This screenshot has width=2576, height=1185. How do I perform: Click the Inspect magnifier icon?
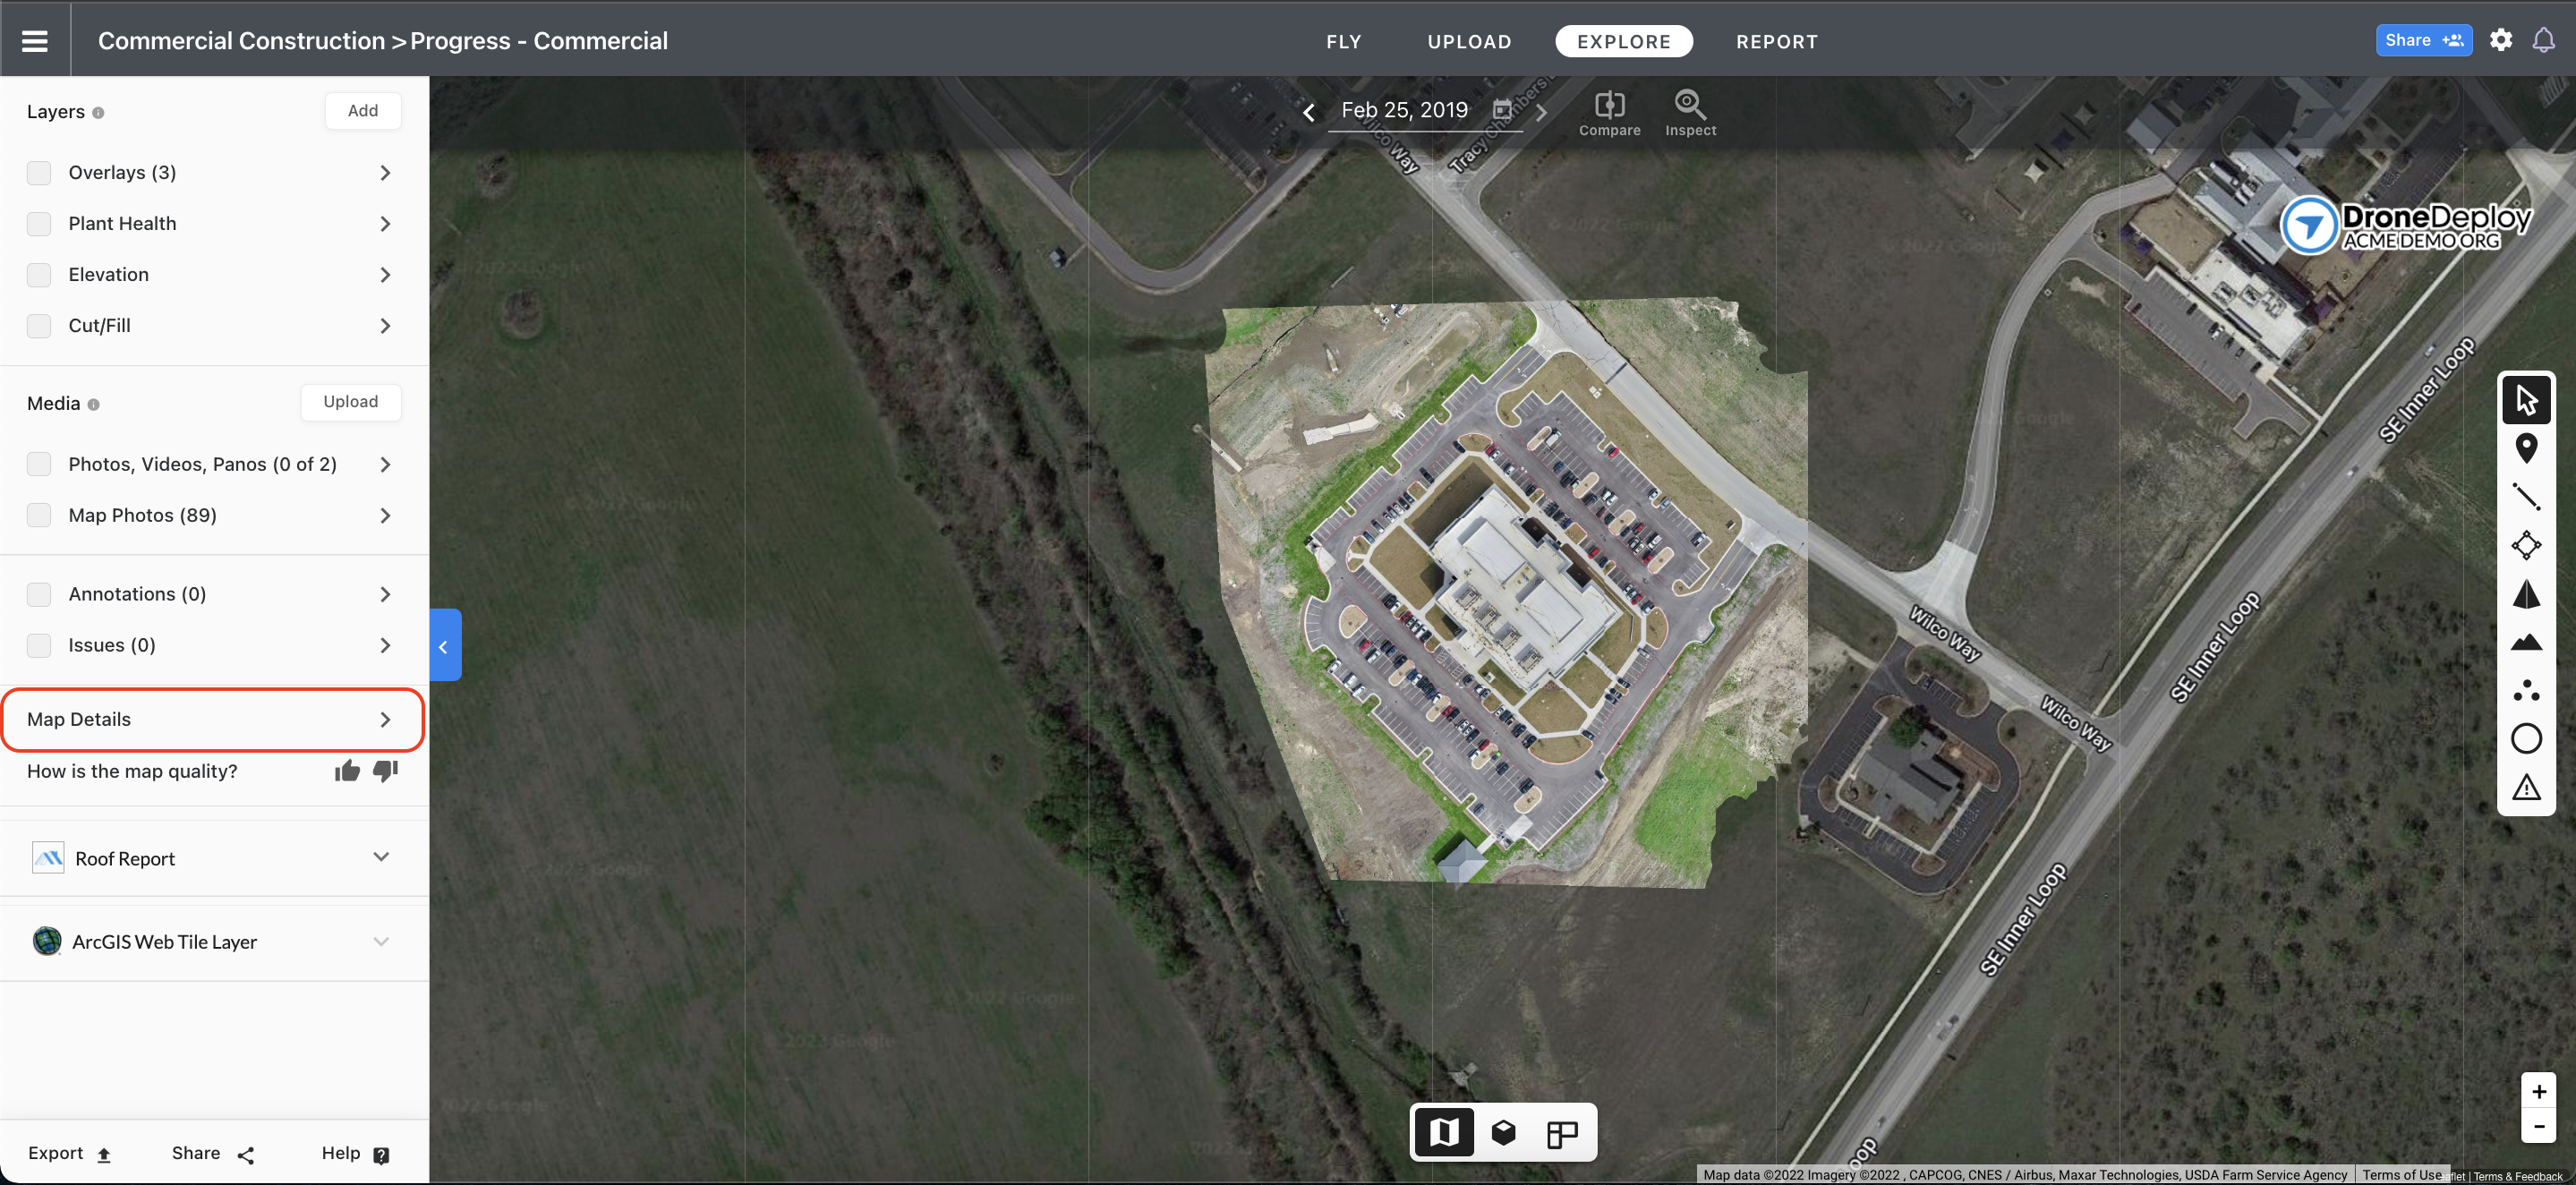(1690, 105)
